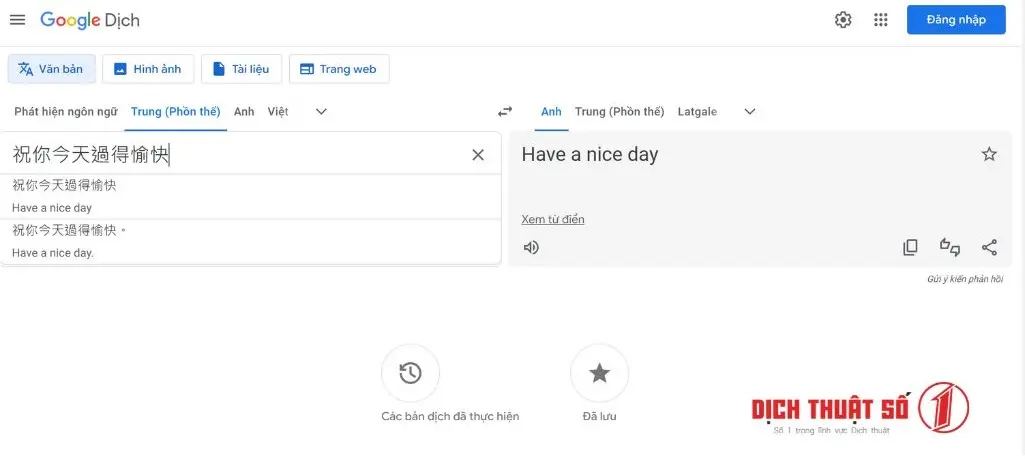The height and width of the screenshot is (469, 1025).
Task: Save translation with the star icon
Action: 989,154
